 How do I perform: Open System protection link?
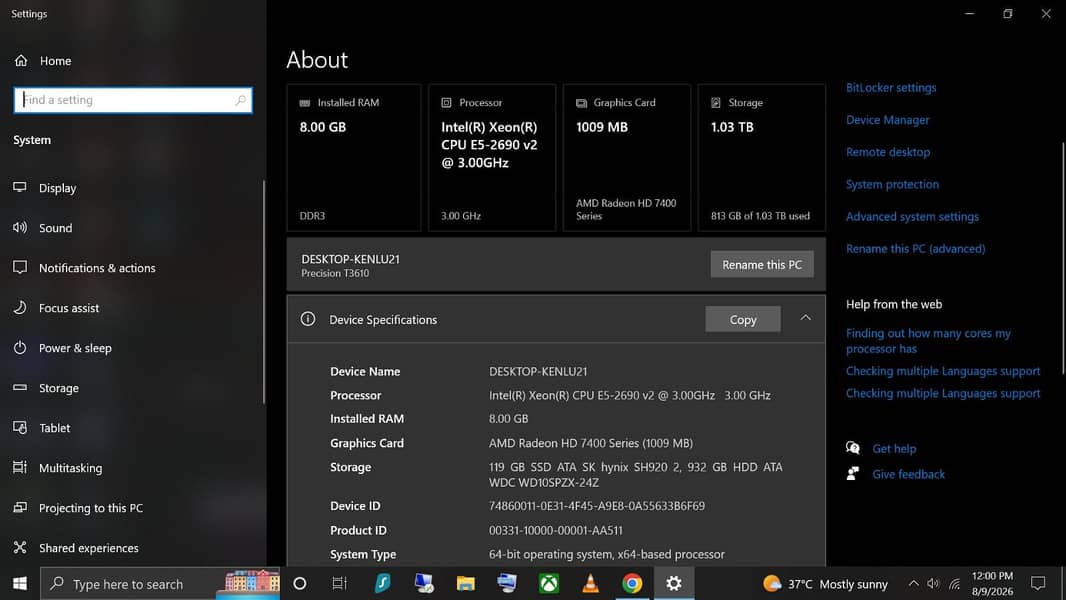pyautogui.click(x=892, y=185)
